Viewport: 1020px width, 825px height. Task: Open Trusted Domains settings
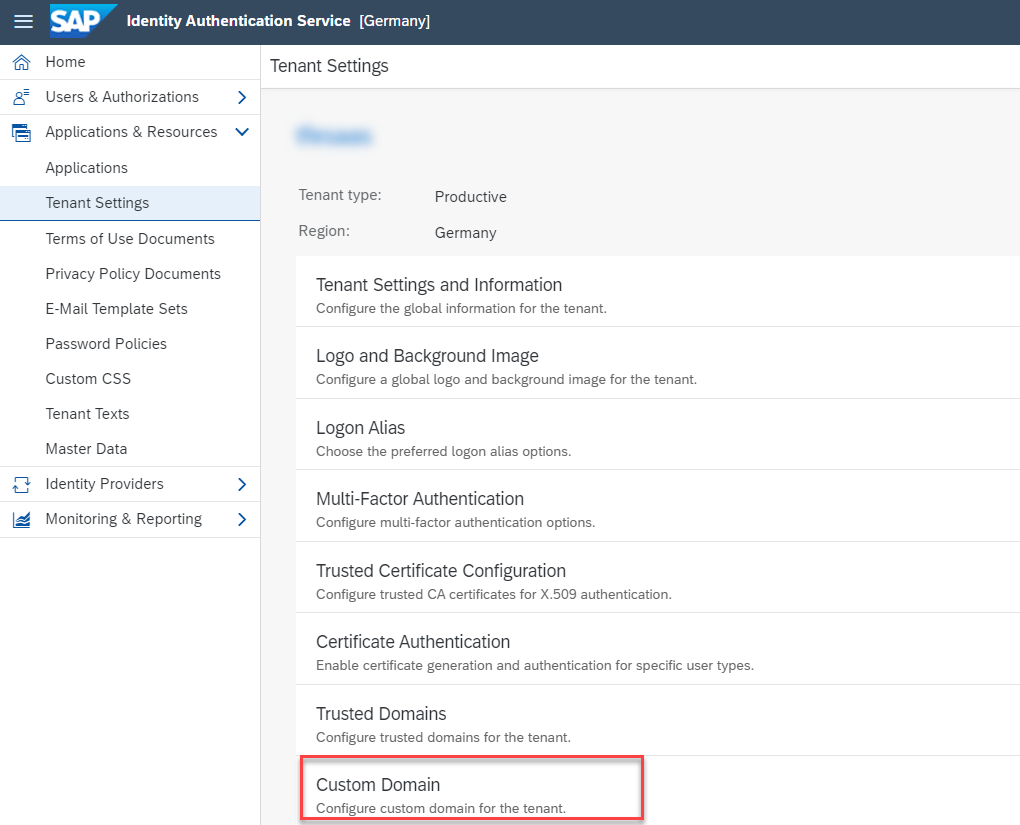click(658, 721)
